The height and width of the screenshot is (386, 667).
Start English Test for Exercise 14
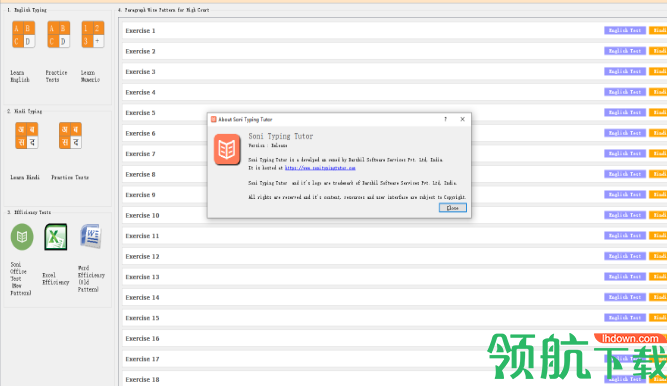coord(625,297)
